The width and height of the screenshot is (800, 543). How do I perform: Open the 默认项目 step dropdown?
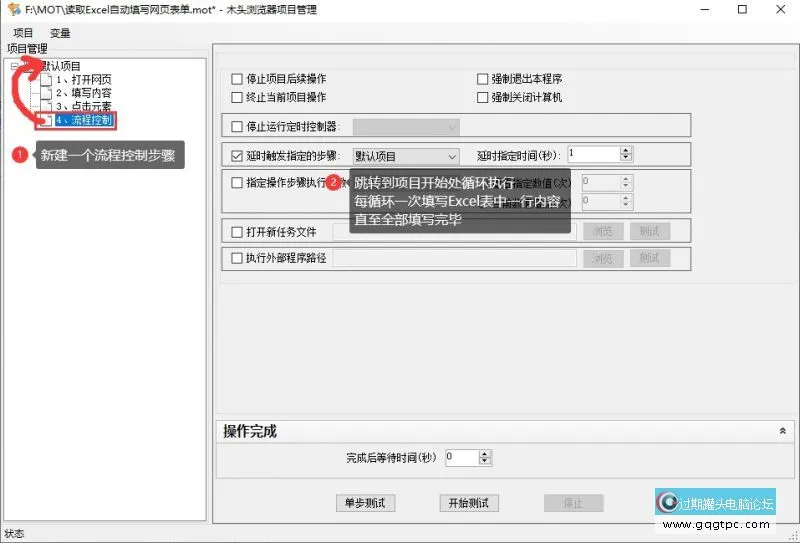[x=406, y=156]
